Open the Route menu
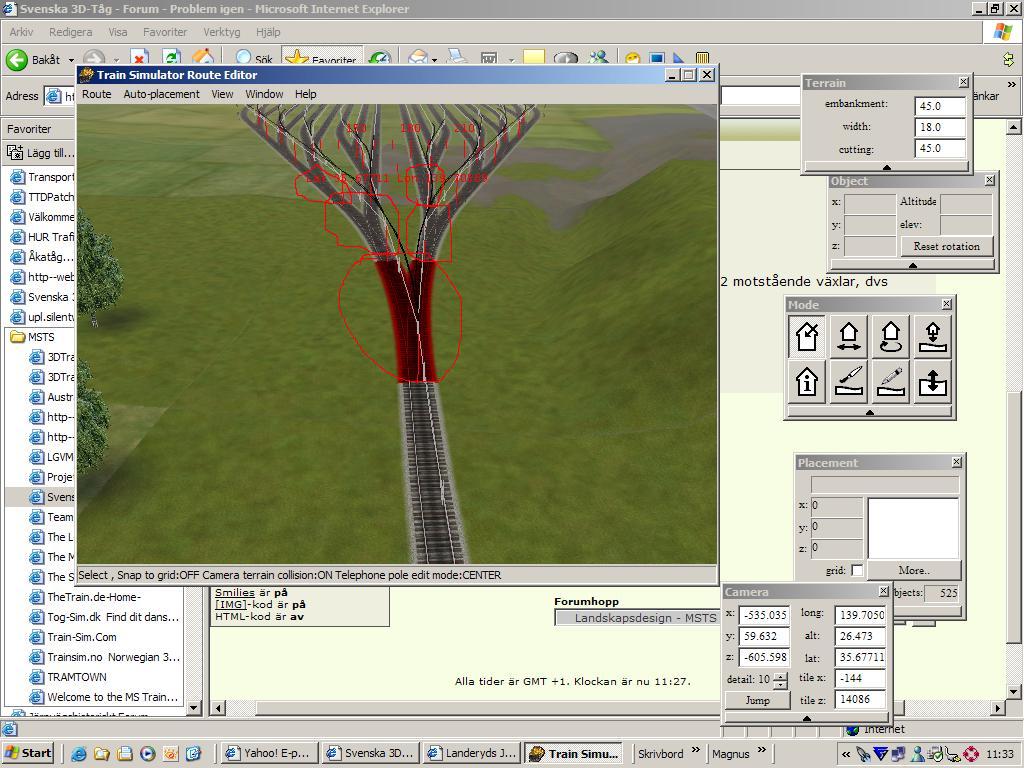Image resolution: width=1024 pixels, height=768 pixels. click(97, 94)
